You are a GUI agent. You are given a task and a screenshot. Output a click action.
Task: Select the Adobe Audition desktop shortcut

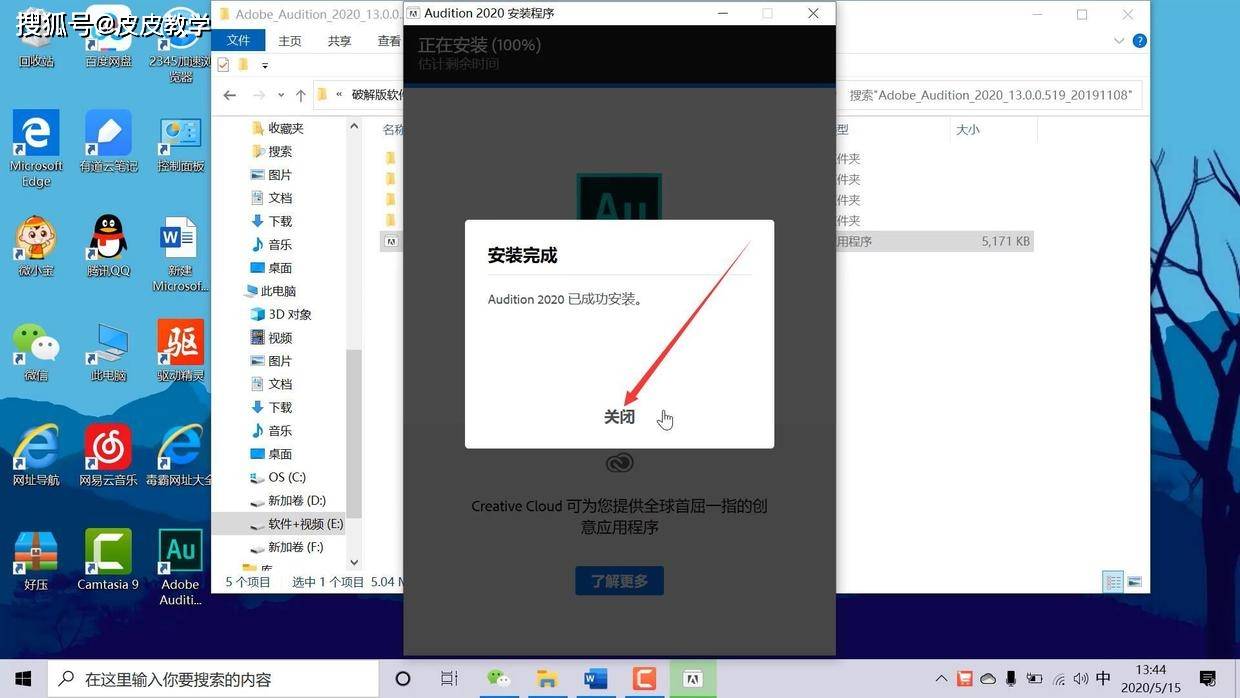pos(181,567)
